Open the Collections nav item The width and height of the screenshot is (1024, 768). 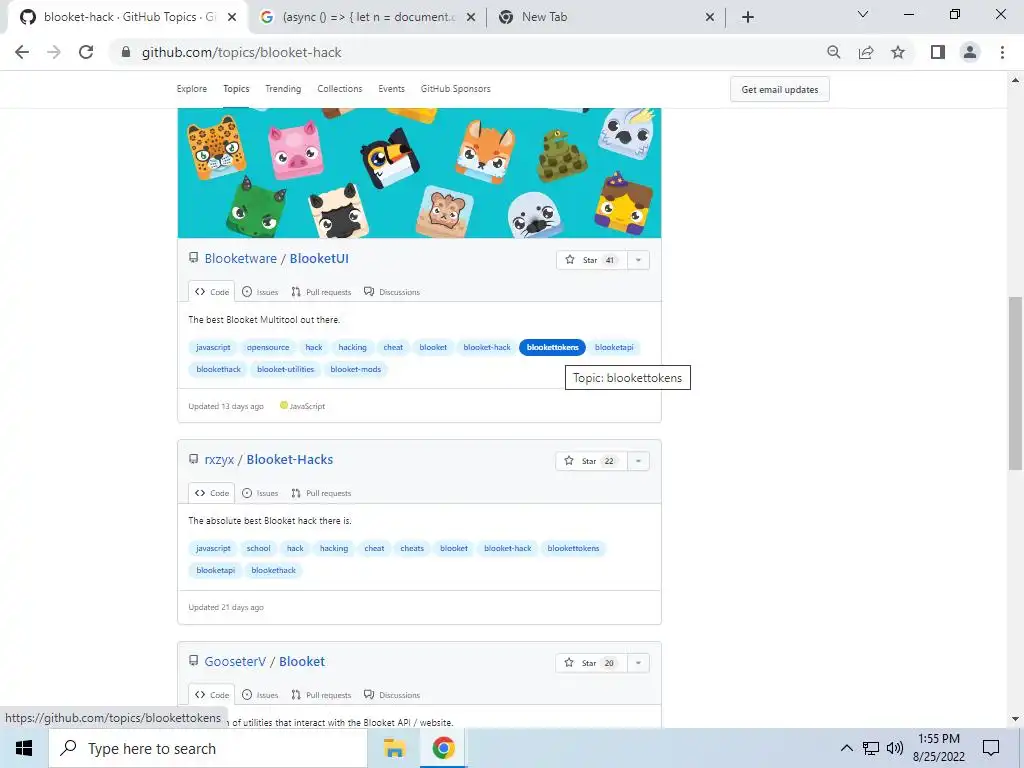[340, 89]
